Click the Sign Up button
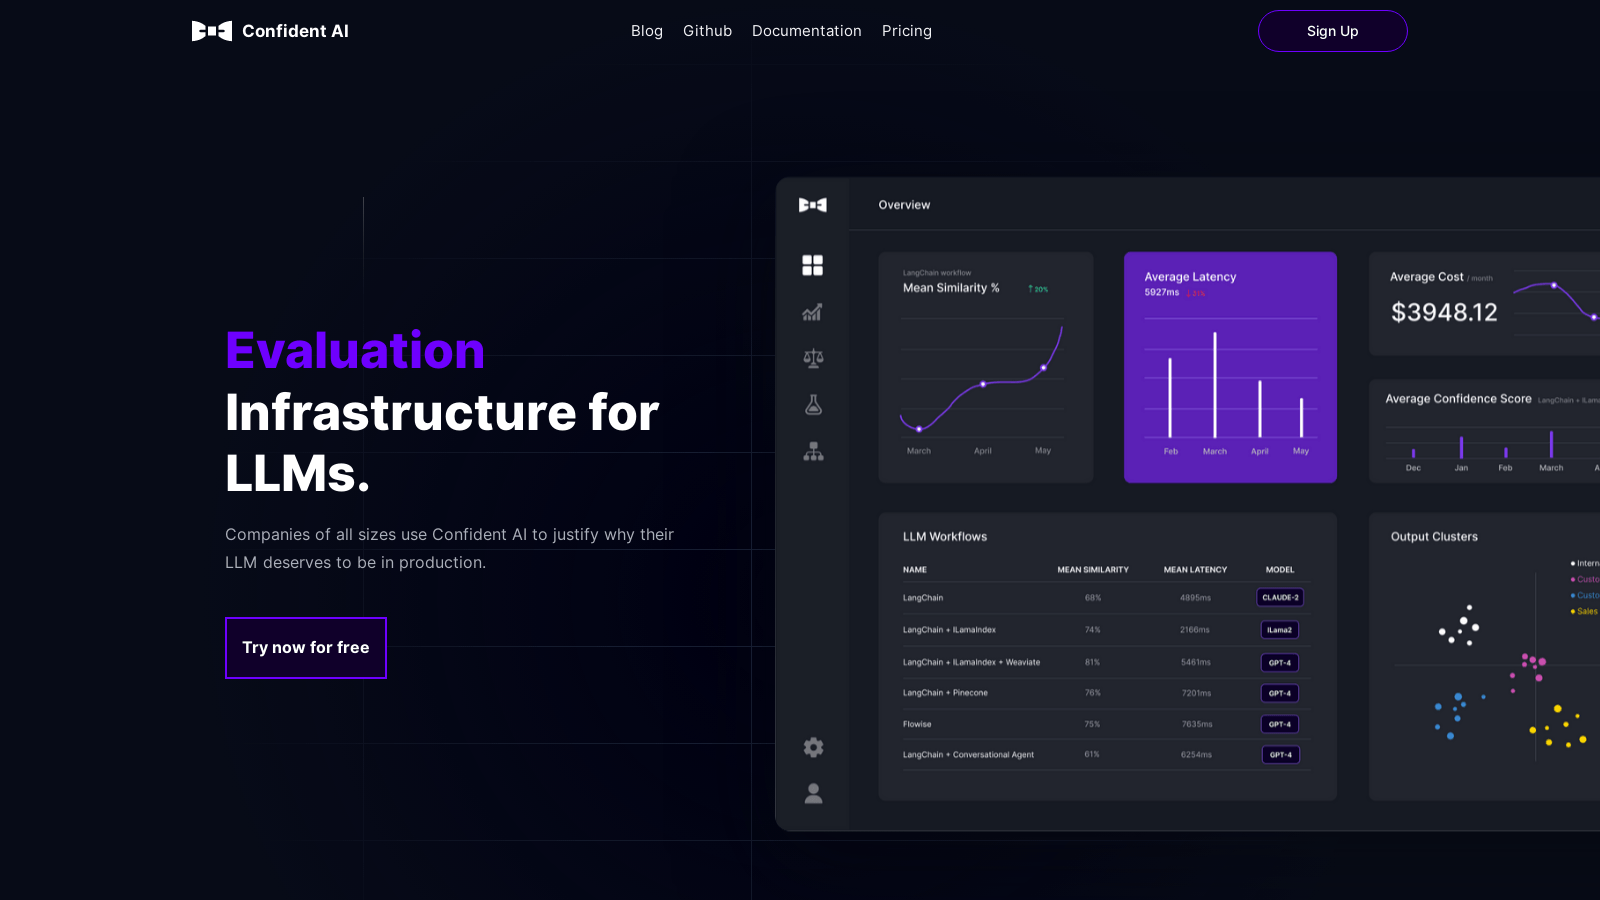The image size is (1600, 900). click(1332, 31)
